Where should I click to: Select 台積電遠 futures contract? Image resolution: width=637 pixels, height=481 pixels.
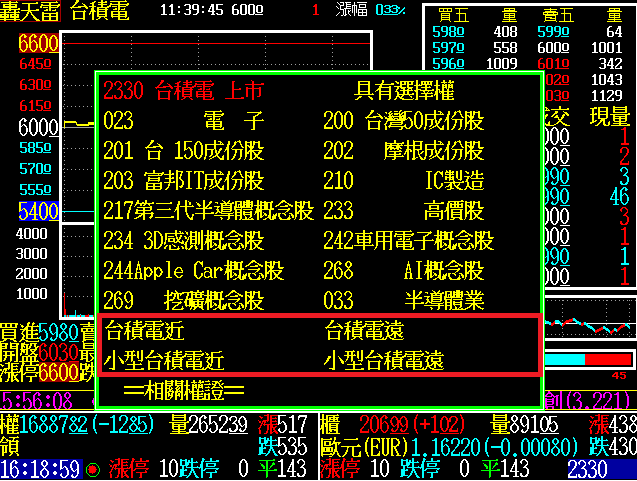tap(364, 331)
